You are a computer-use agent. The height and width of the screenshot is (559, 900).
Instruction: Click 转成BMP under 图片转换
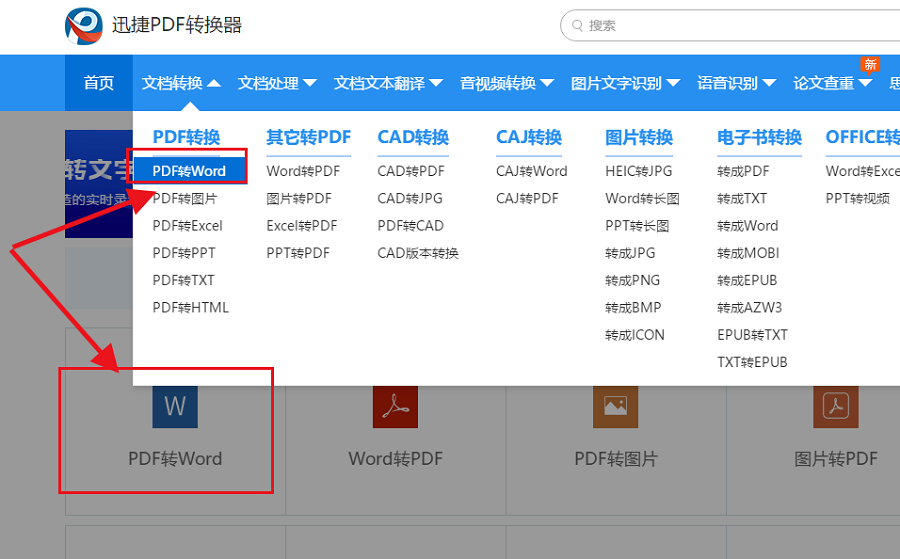pyautogui.click(x=633, y=308)
